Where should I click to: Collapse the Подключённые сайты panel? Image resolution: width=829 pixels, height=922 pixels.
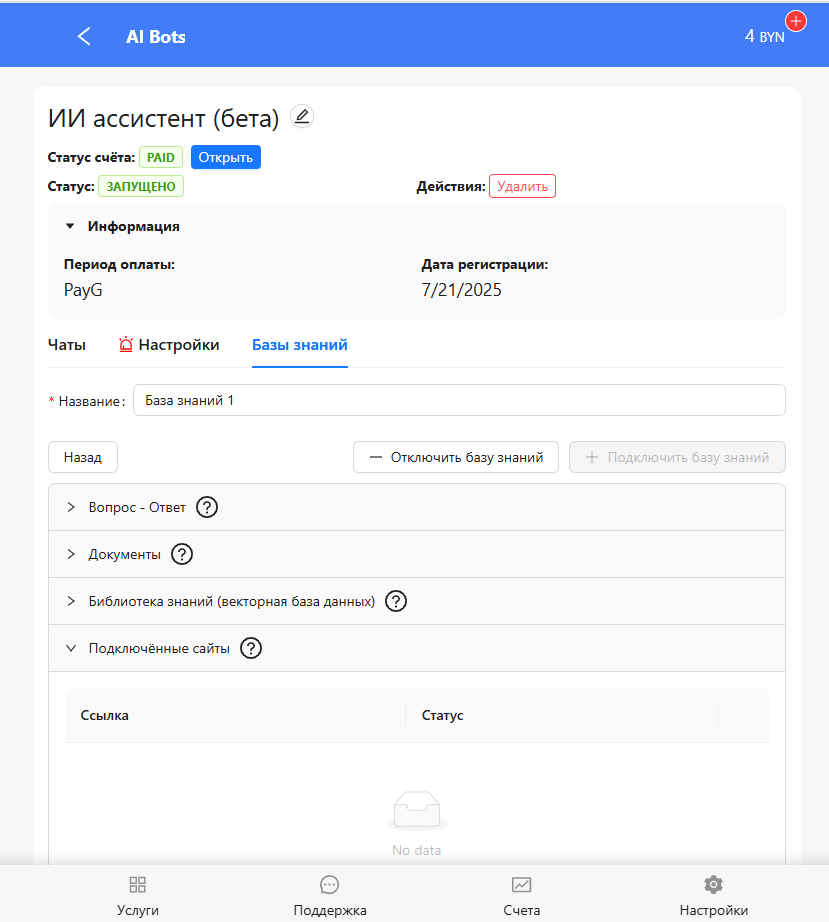point(71,648)
